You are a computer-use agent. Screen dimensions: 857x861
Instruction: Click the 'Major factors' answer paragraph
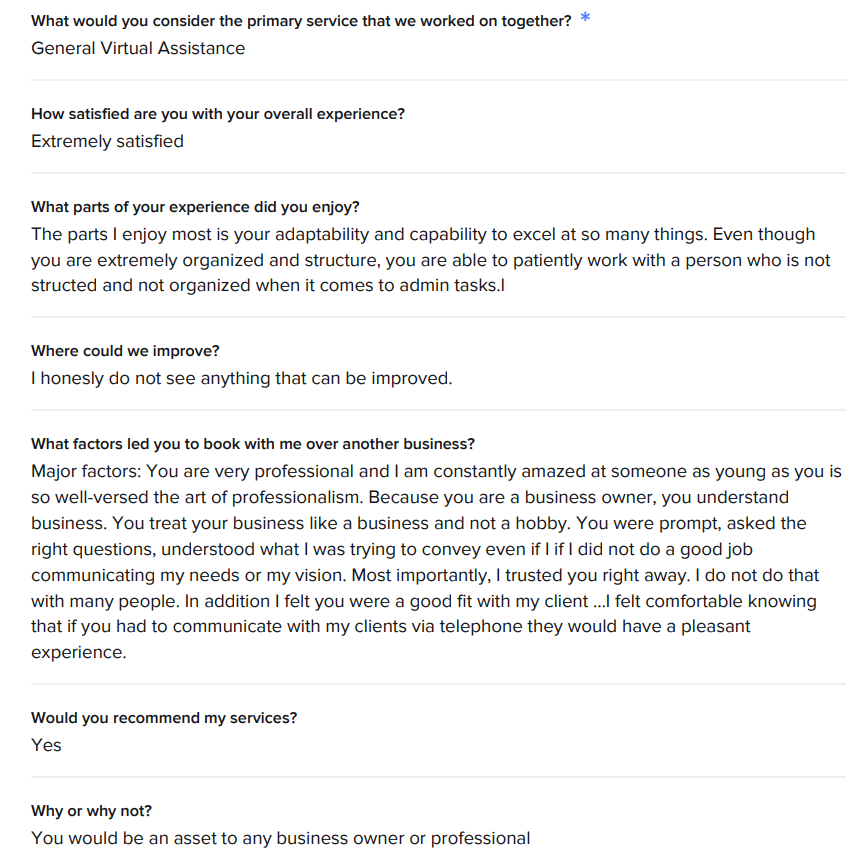click(x=436, y=562)
